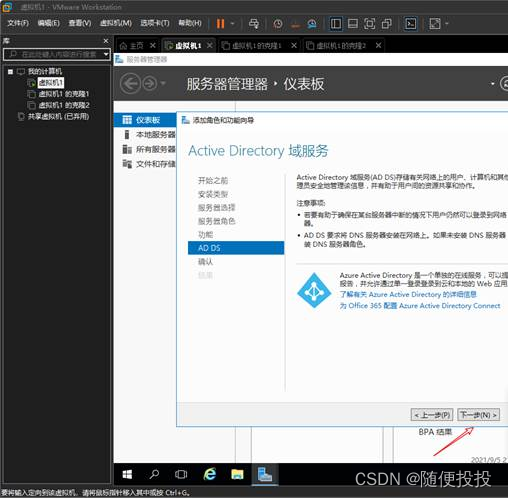This screenshot has width=508, height=498.
Task: Expand the power options dropdown arrow beside pause
Action: [x=233, y=24]
